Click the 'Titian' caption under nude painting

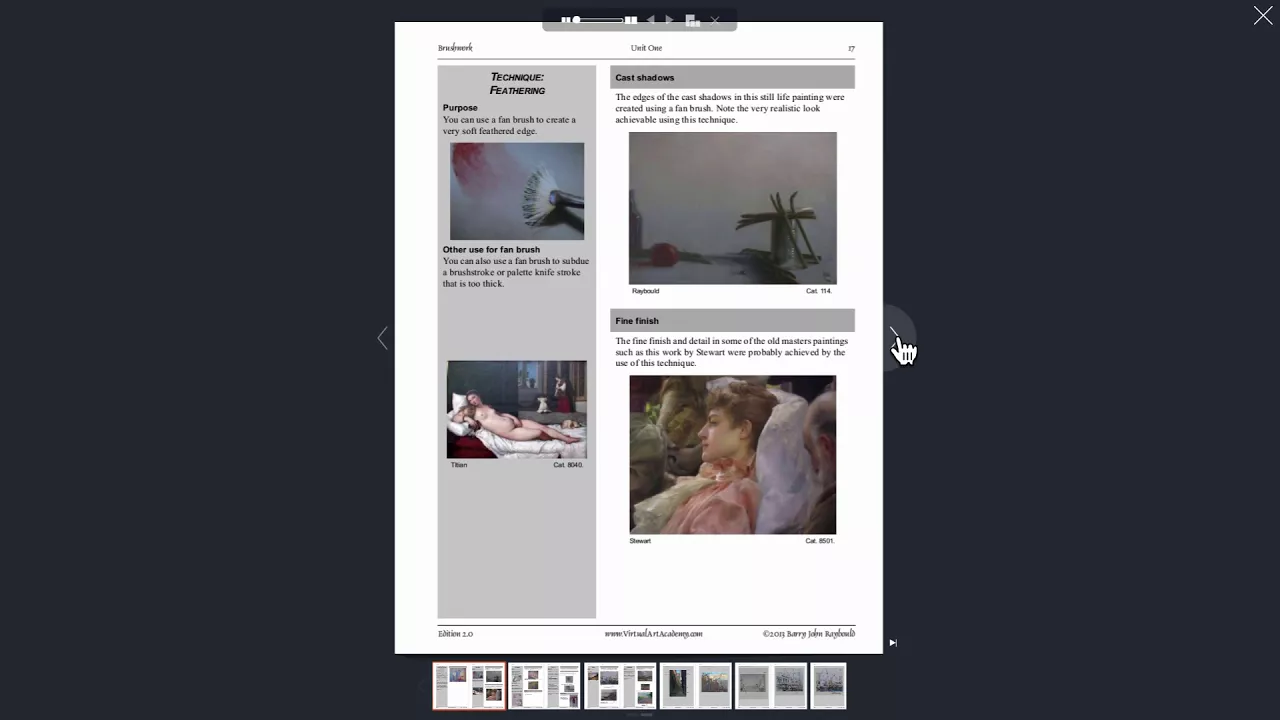(459, 465)
